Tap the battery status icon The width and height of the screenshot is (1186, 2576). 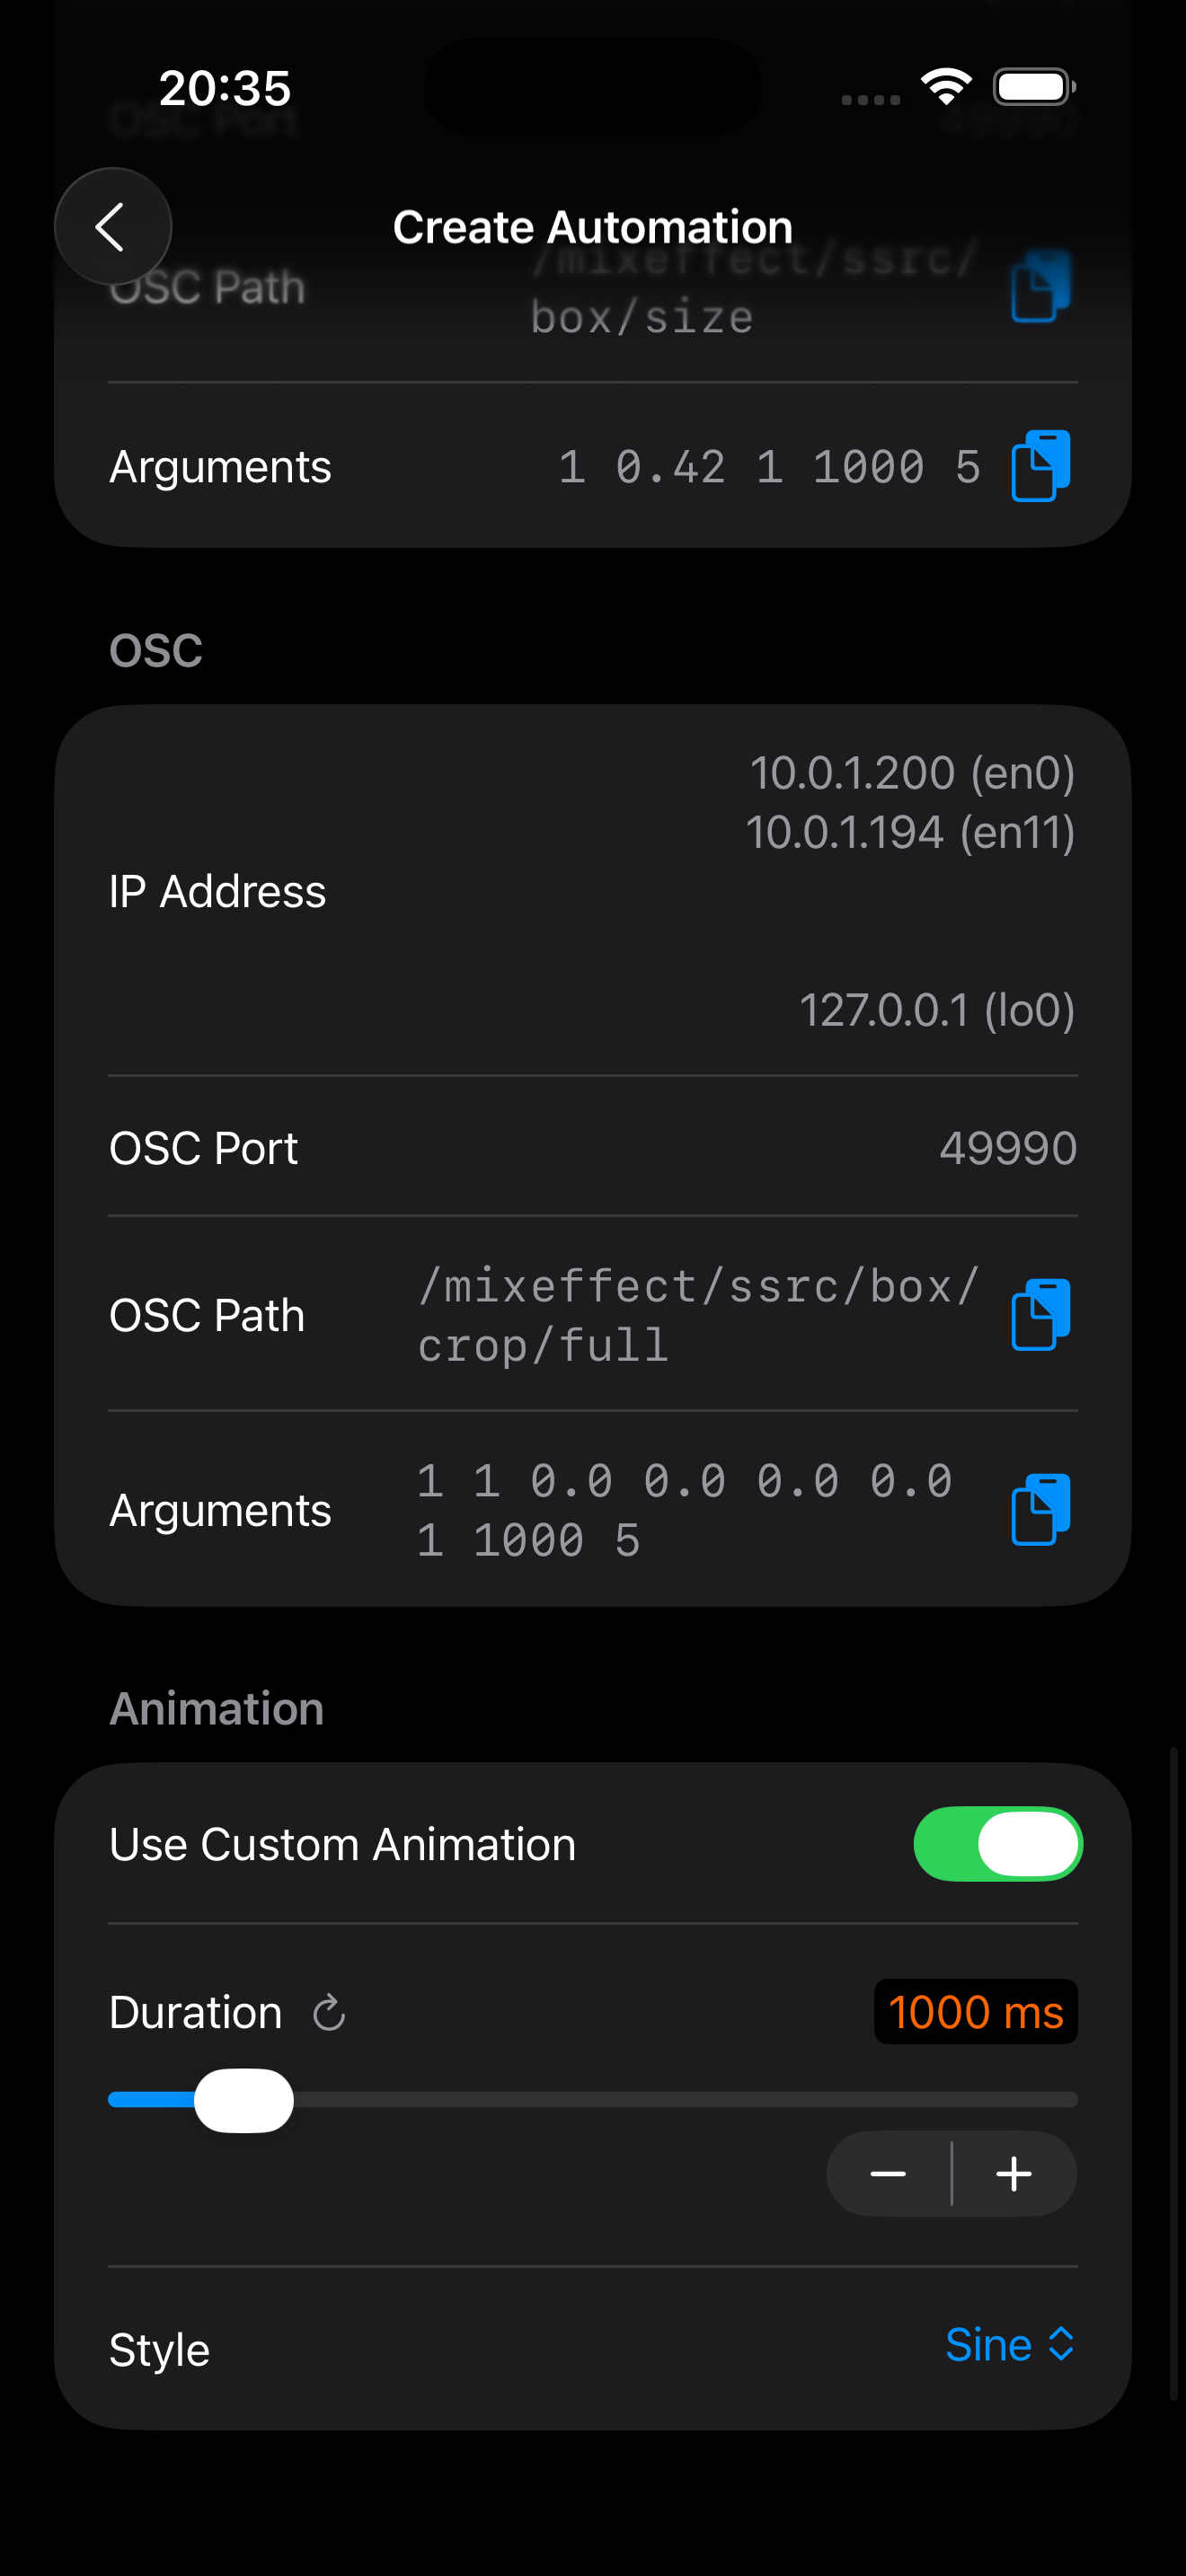click(1033, 87)
